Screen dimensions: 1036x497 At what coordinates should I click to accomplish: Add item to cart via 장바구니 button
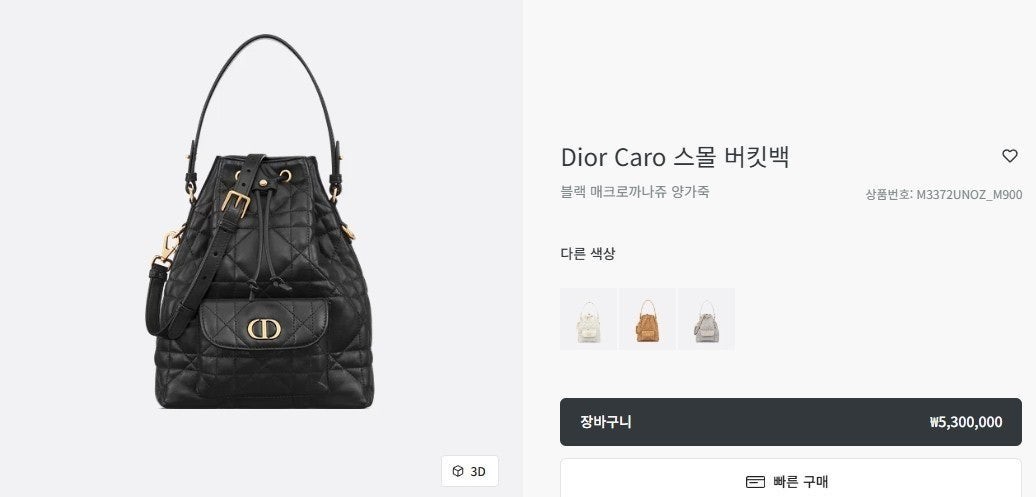point(791,422)
